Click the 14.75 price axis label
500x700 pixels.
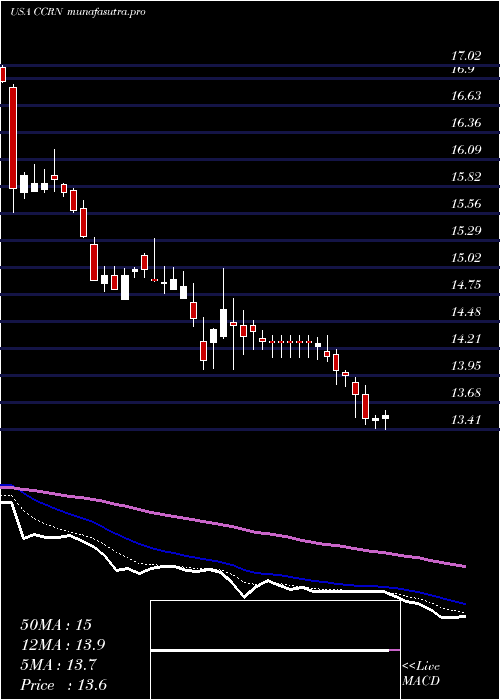tap(466, 285)
